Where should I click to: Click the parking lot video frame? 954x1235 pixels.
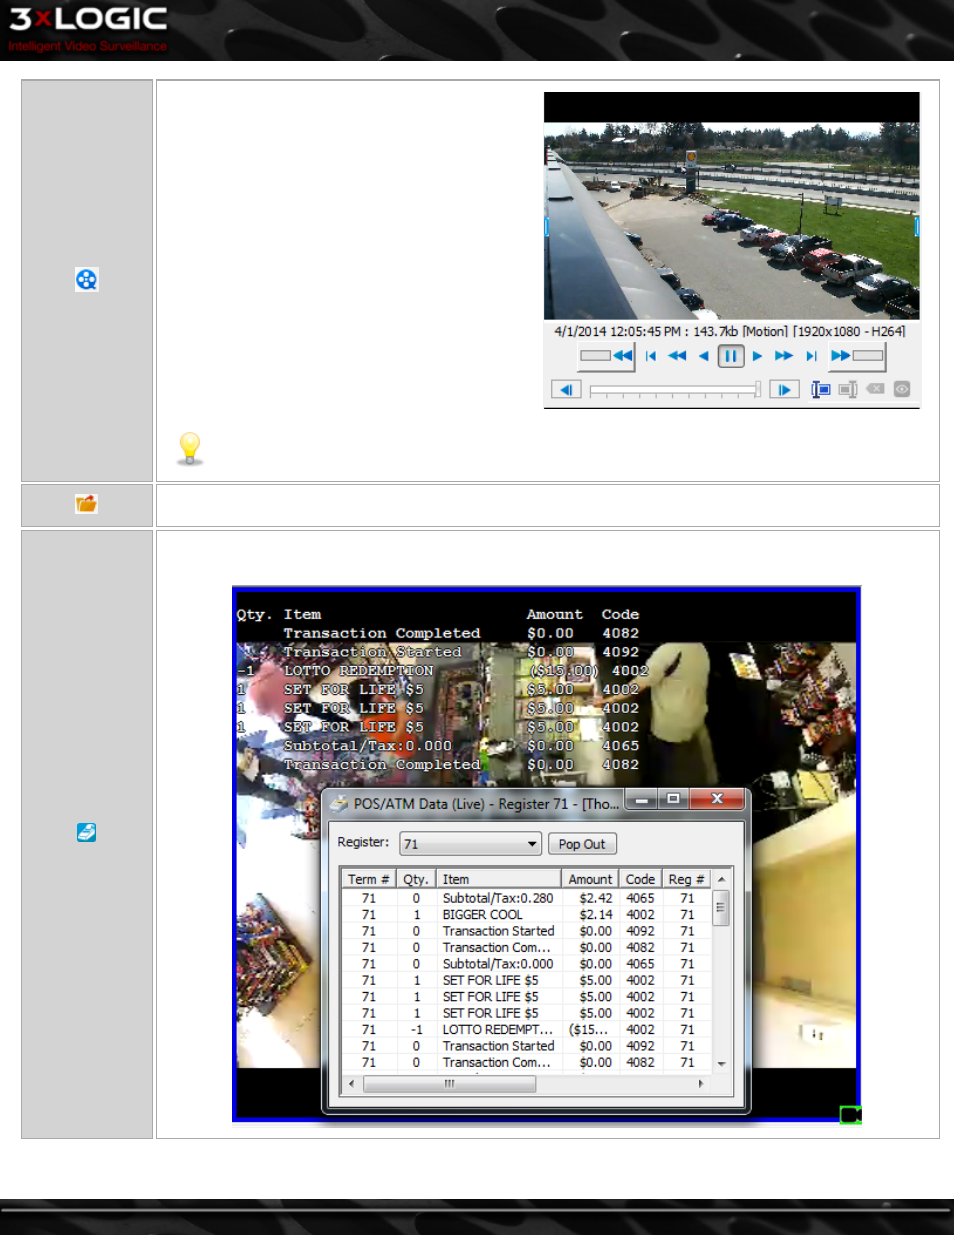[731, 221]
